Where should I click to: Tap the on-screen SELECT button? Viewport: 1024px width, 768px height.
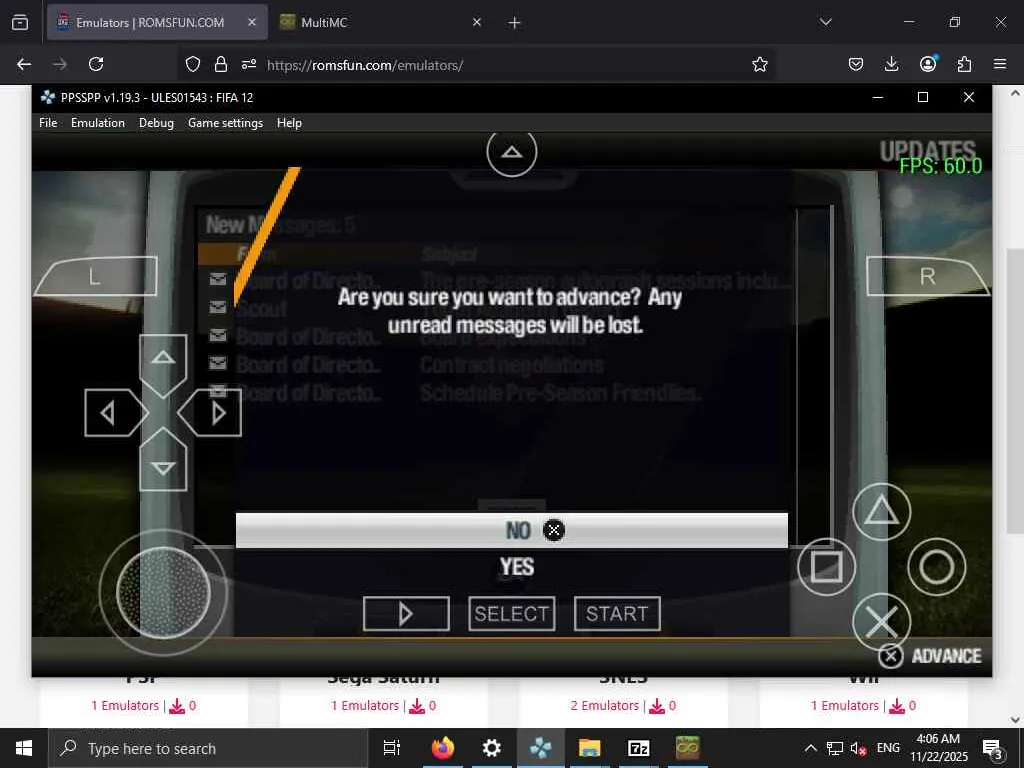[511, 614]
